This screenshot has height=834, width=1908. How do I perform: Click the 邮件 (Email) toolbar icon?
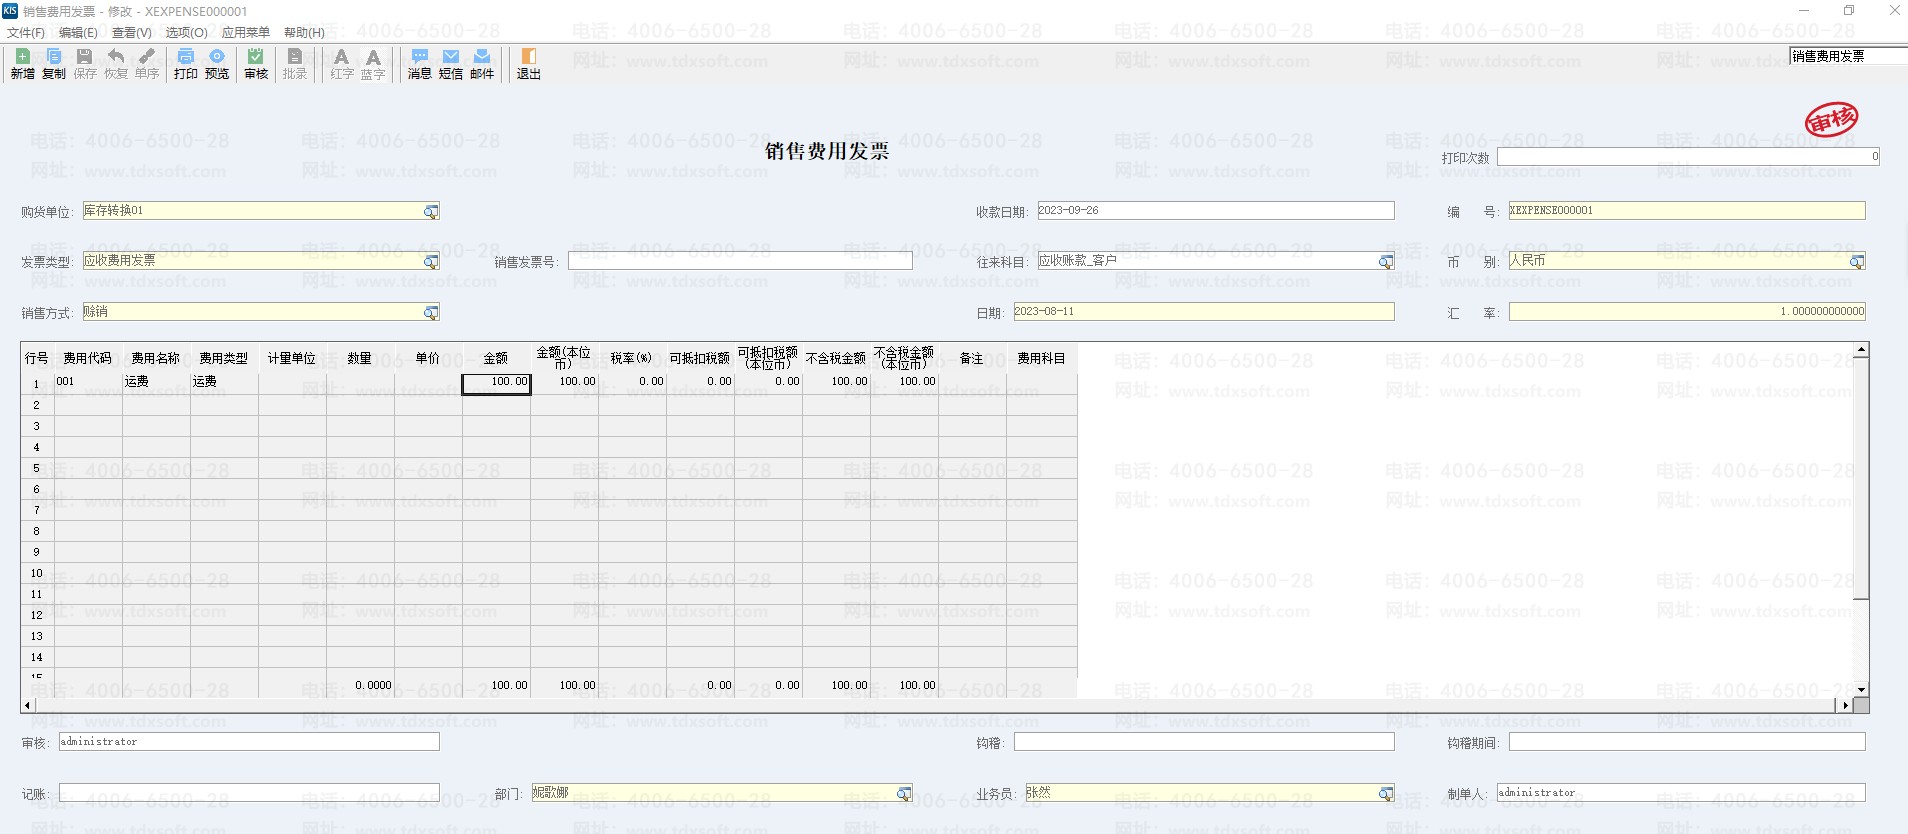point(482,63)
